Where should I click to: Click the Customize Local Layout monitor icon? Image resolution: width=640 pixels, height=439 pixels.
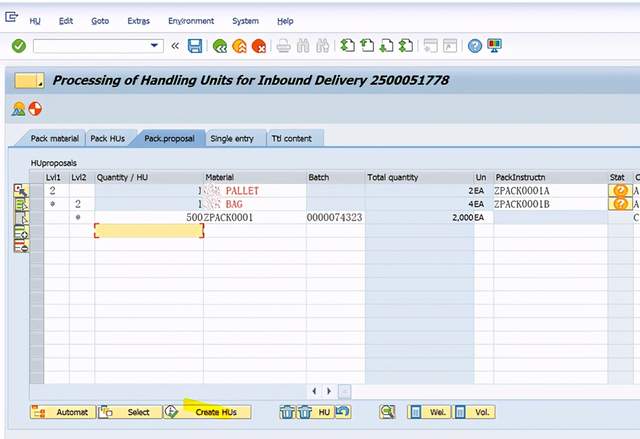point(494,46)
